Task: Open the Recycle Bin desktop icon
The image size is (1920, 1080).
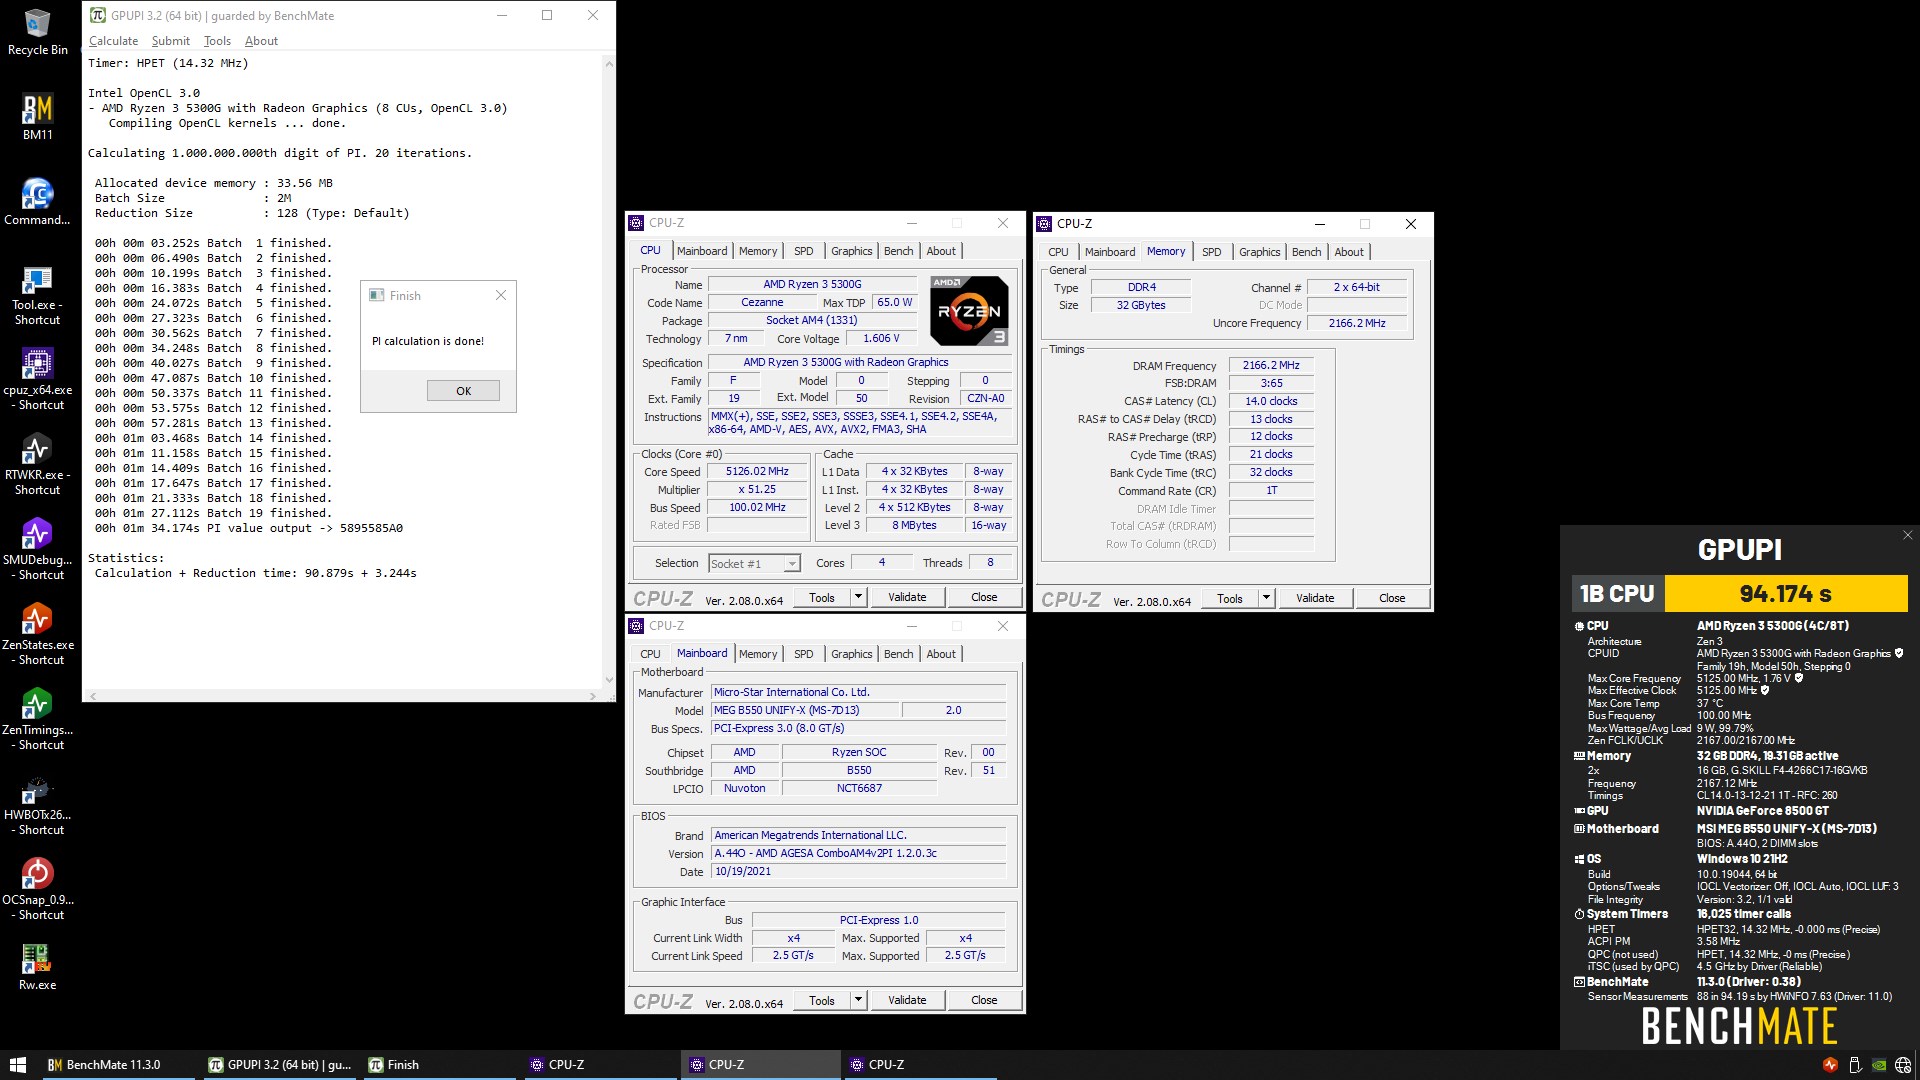Action: [37, 32]
